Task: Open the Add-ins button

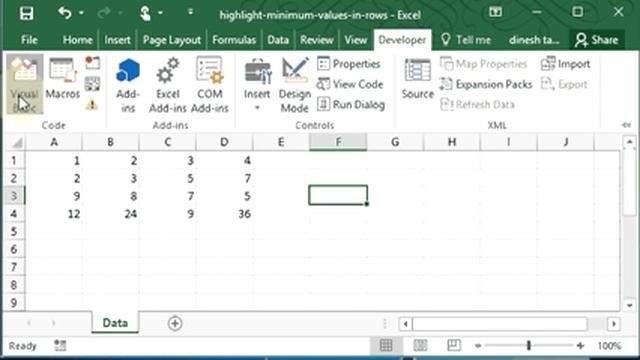Action: pos(128,85)
